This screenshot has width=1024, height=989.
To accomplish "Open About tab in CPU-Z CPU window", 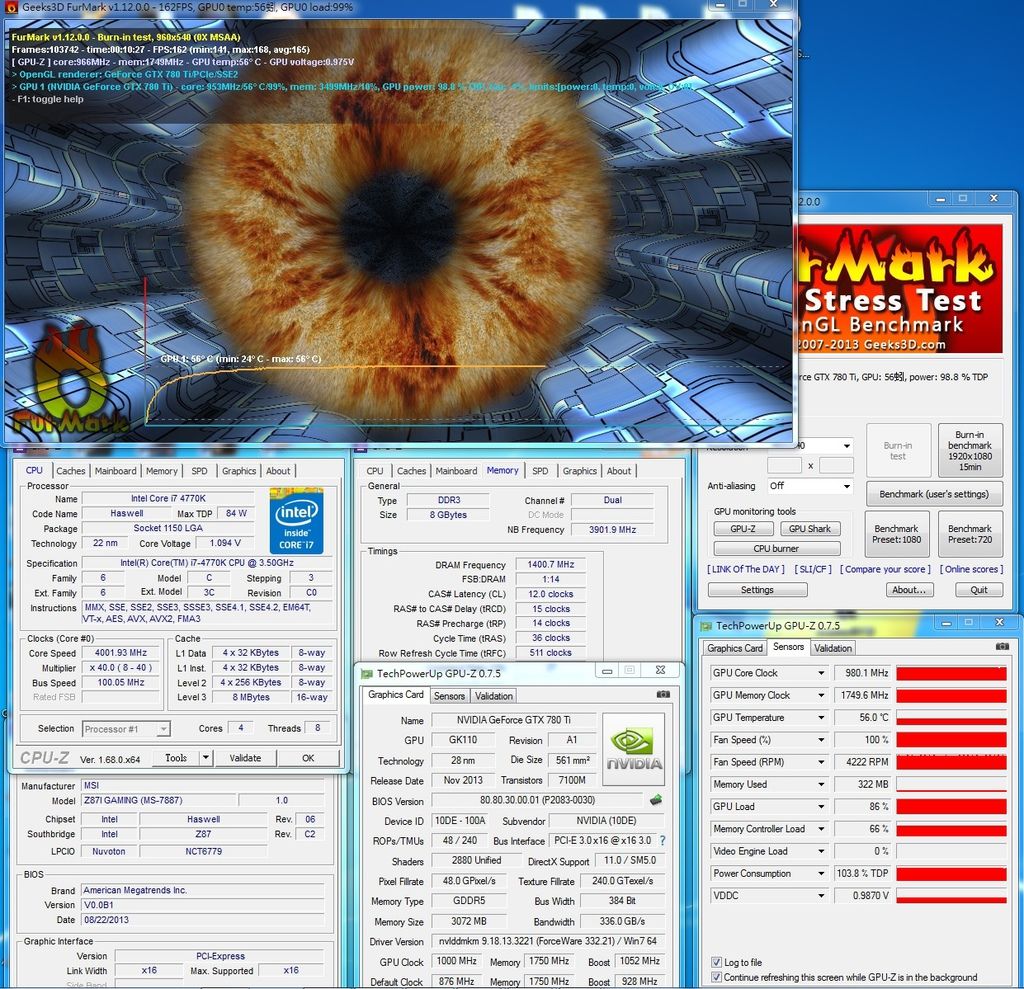I will (x=278, y=470).
